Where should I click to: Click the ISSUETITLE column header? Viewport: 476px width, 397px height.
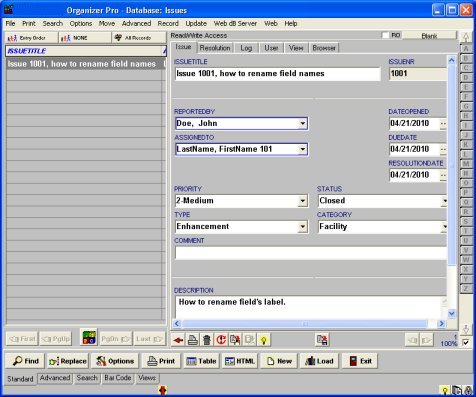click(x=85, y=51)
